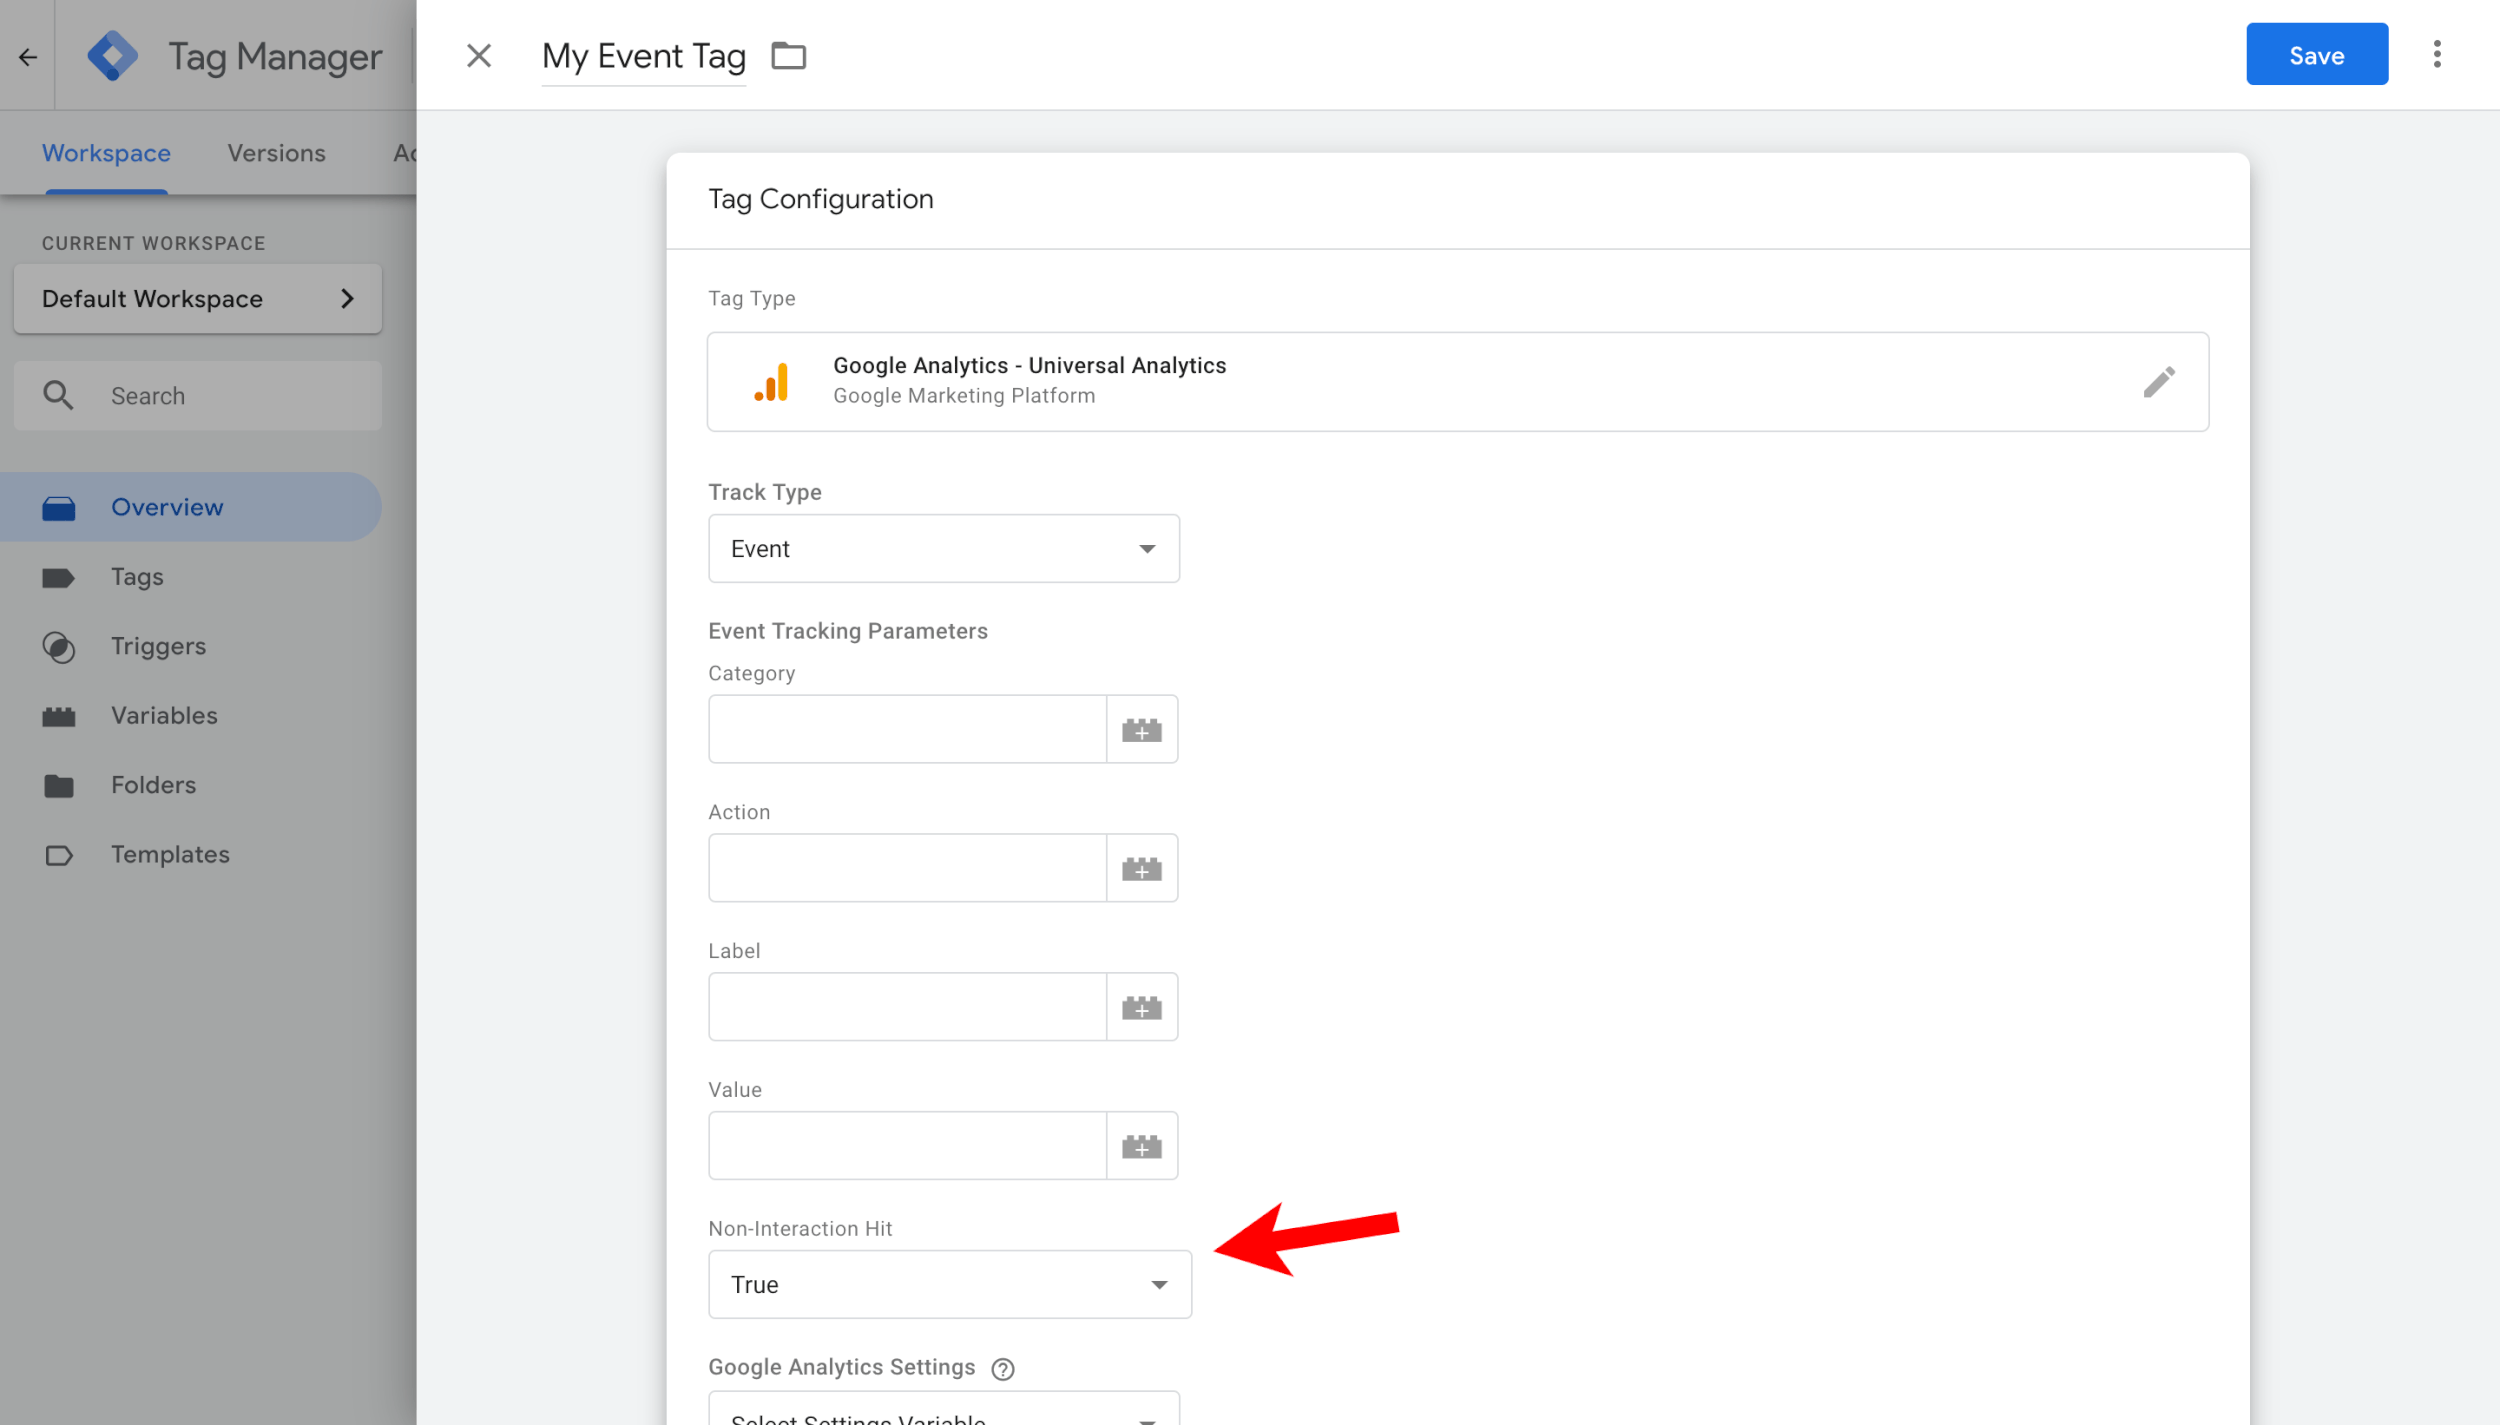
Task: Click the Google Analytics Settings help icon
Action: (x=1004, y=1368)
